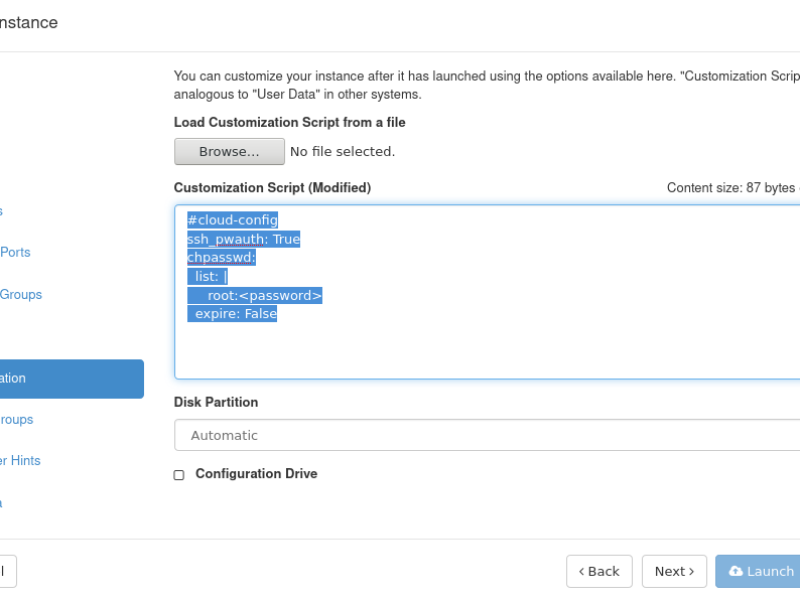Click inside the Customization Script text area
The image size is (800, 600).
pyautogui.click(x=487, y=292)
